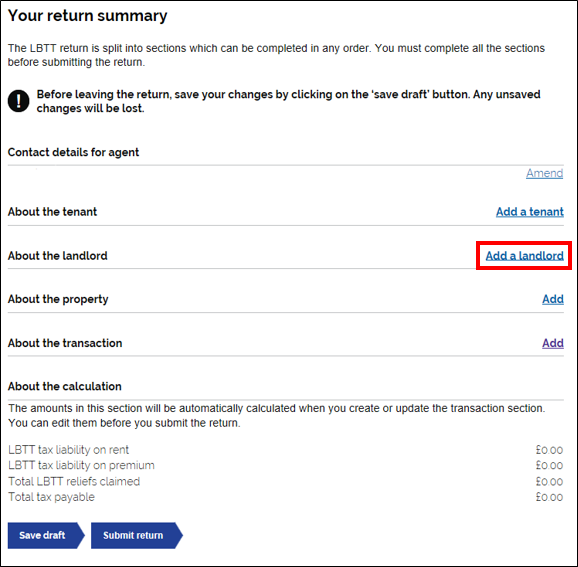Viewport: 578px width, 567px height.
Task: Click the About the calculation heading
Action: [x=65, y=386]
